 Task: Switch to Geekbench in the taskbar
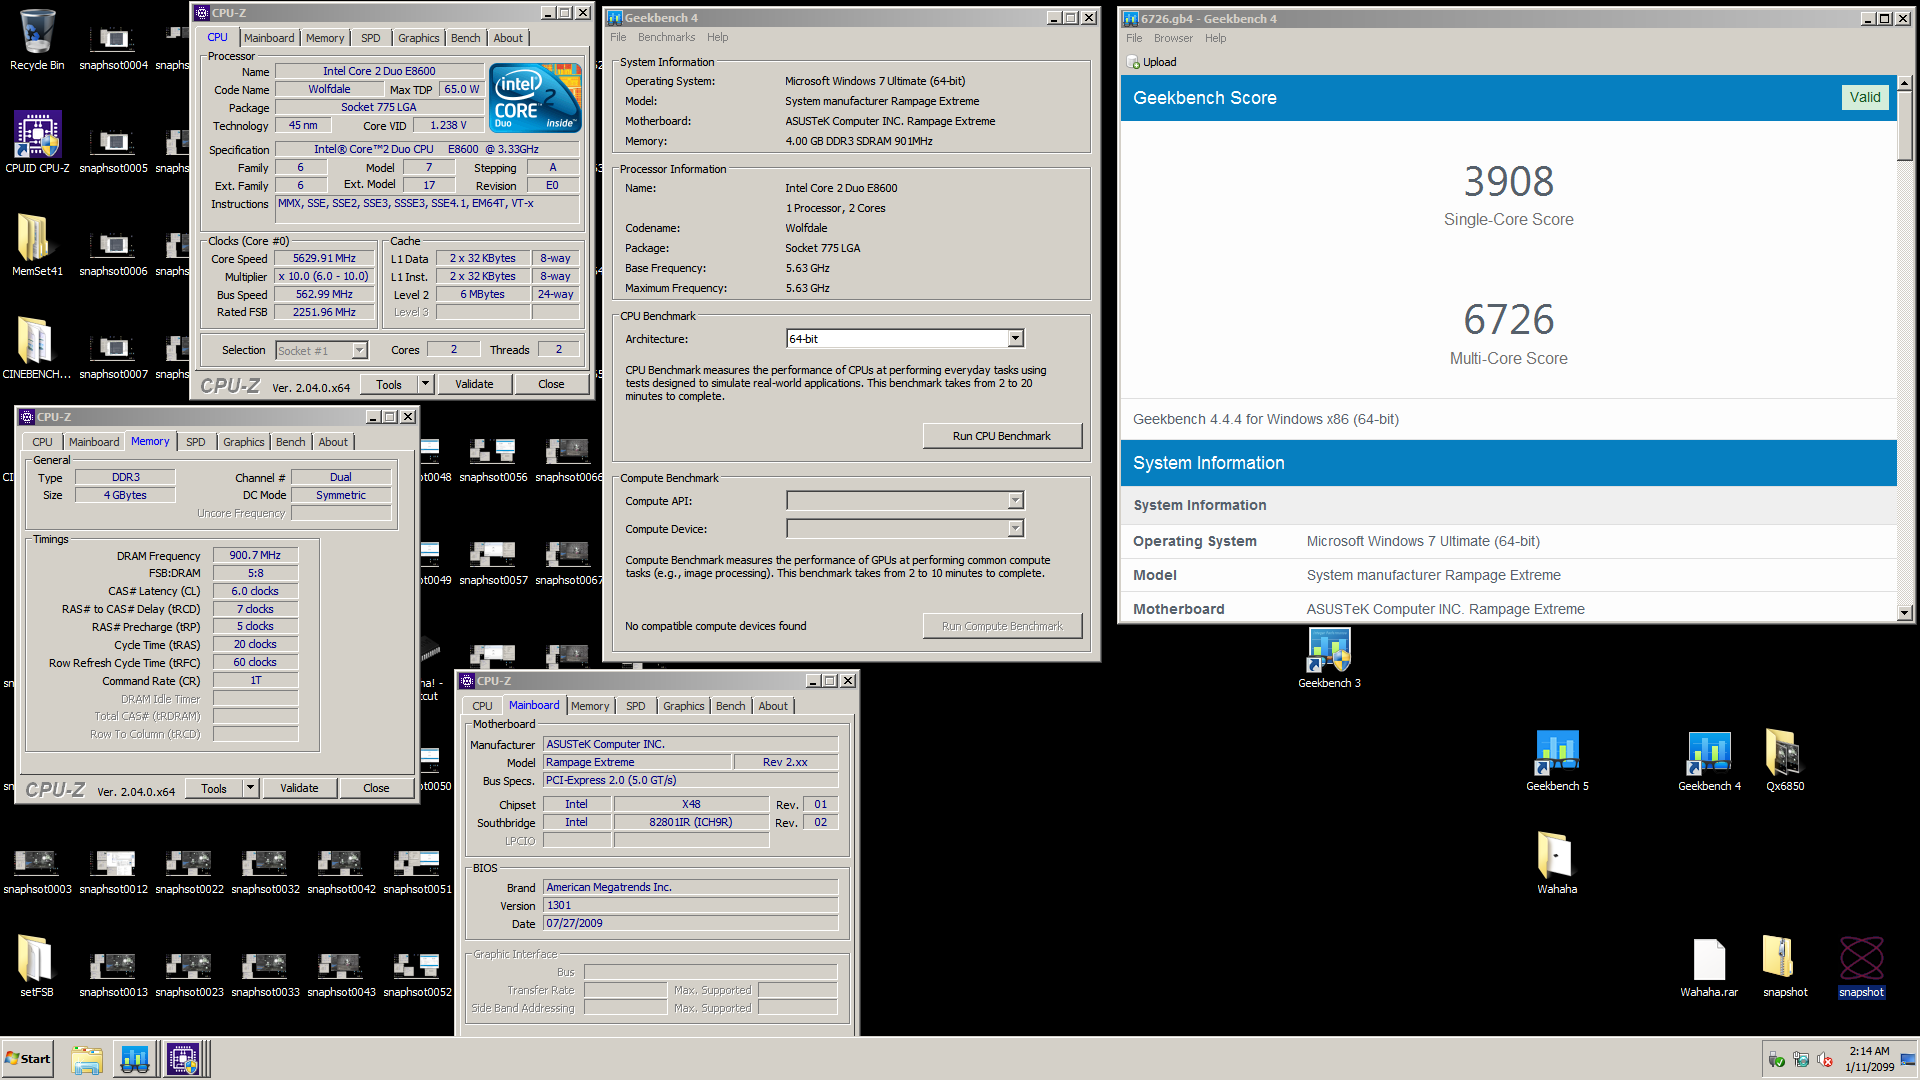[x=135, y=1059]
